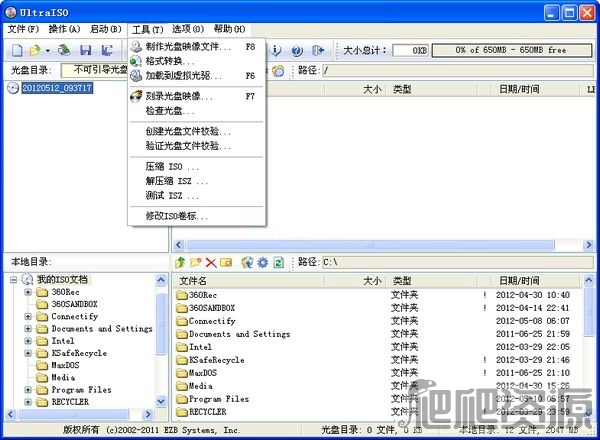Click the 650MB capacity progress bar
The image size is (600, 440).
tap(512, 50)
